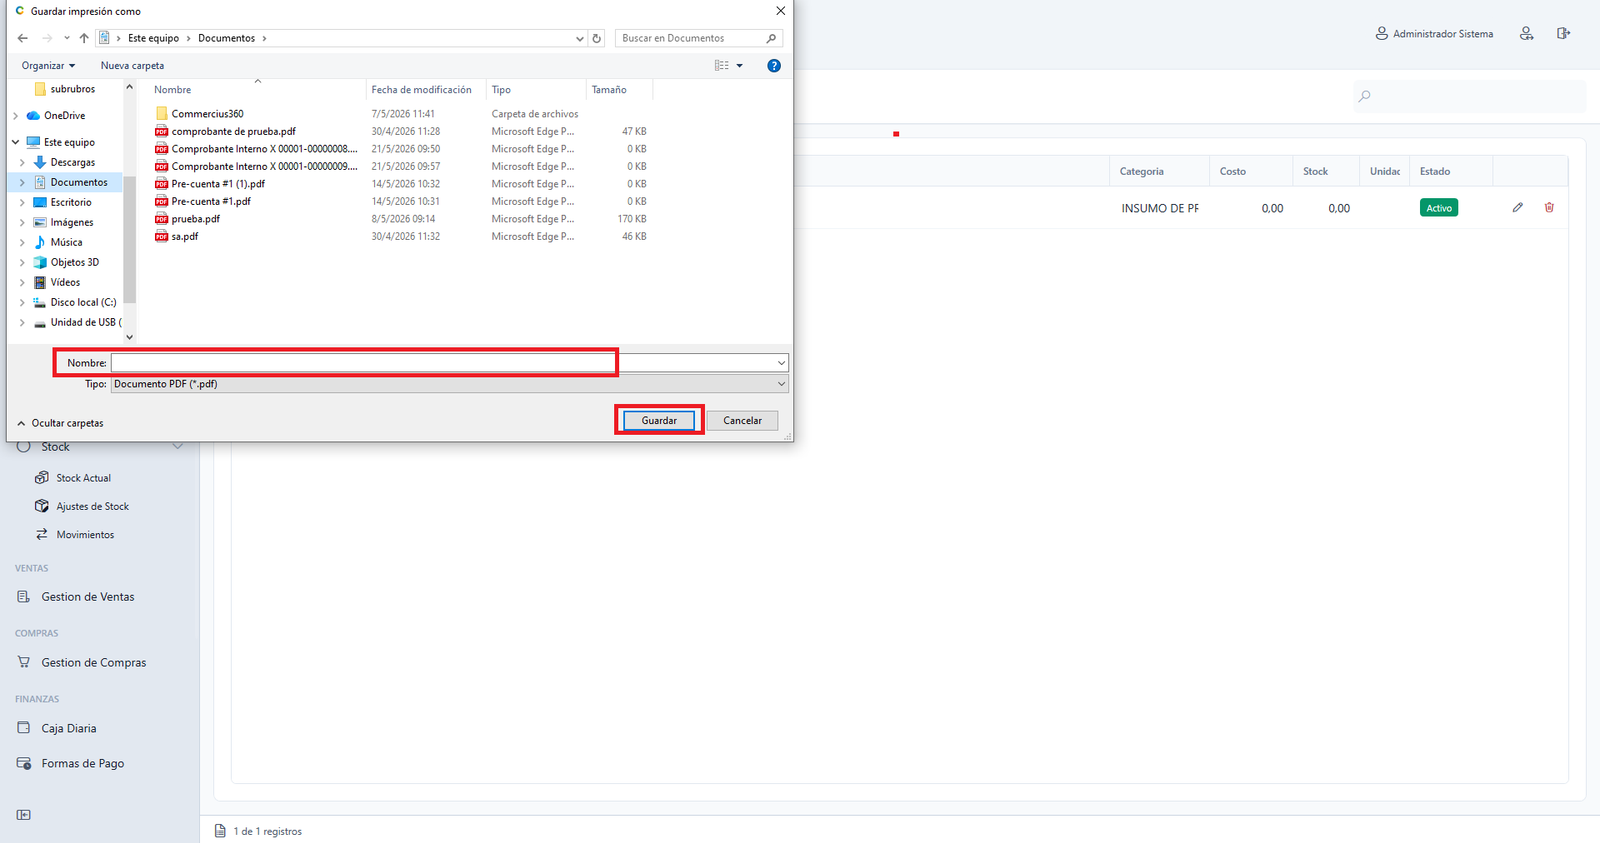Click the red trash delete icon
The image size is (1600, 843).
pos(1549,207)
